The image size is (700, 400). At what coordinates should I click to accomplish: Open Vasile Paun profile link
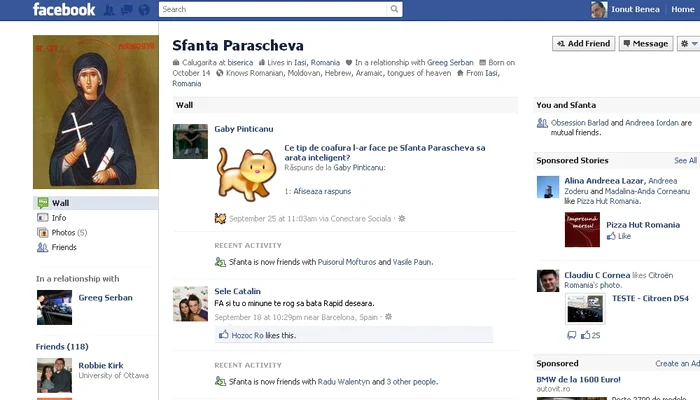[412, 262]
